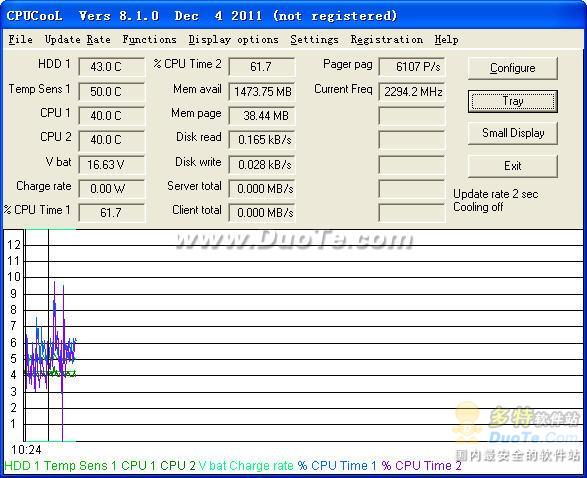Click the Temp Sens 1 label

39,89
